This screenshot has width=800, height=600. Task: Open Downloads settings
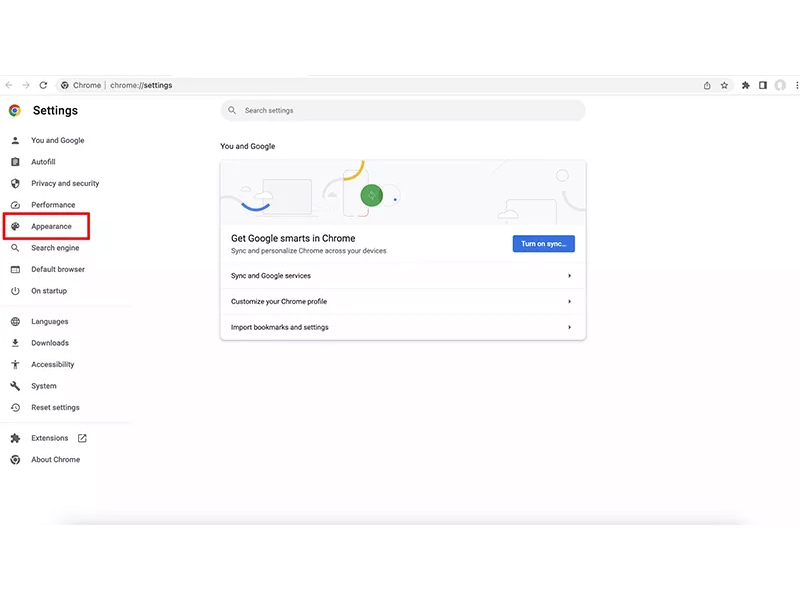click(50, 343)
